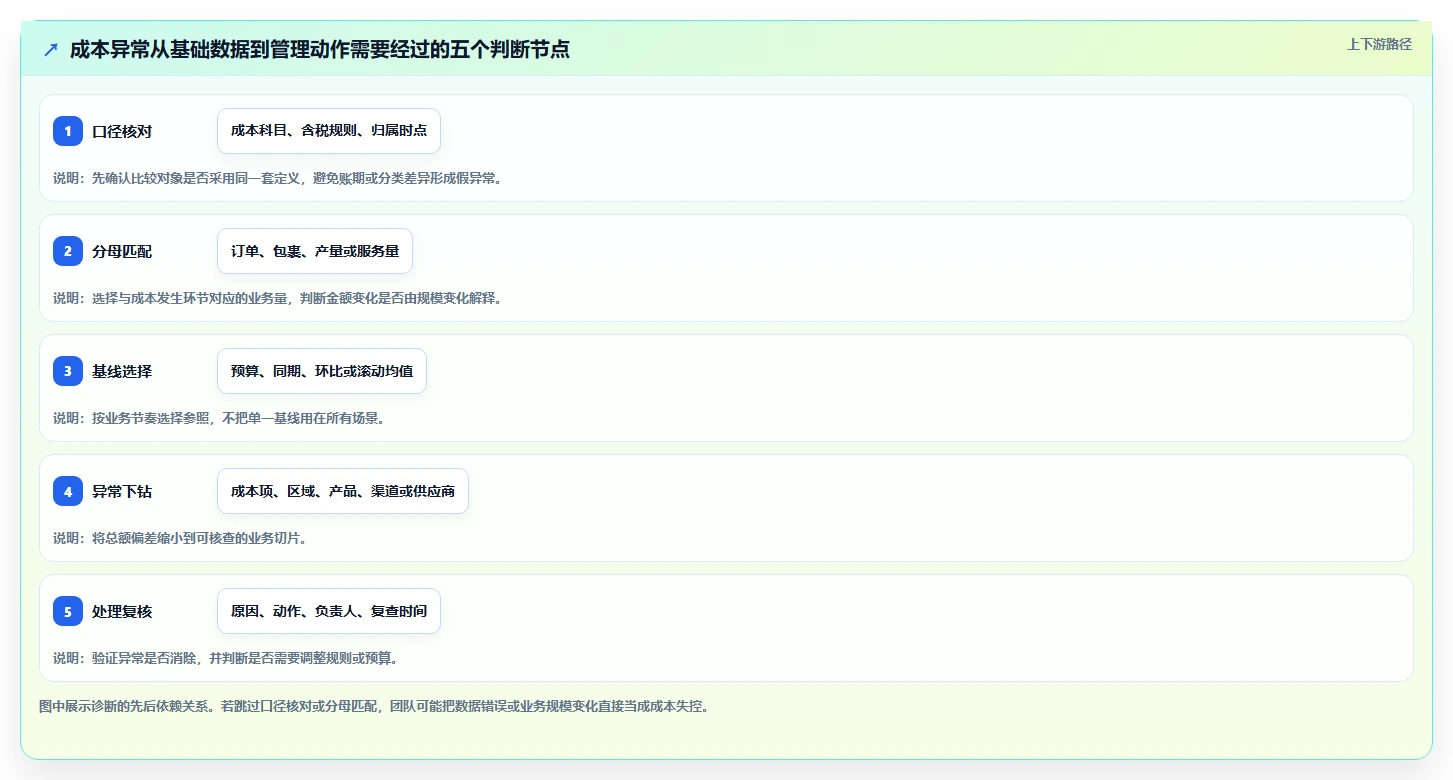Screen dimensions: 1453x780
Task: Select the 成本项、区域、产品、渠道或供应商 chip
Action: click(343, 491)
